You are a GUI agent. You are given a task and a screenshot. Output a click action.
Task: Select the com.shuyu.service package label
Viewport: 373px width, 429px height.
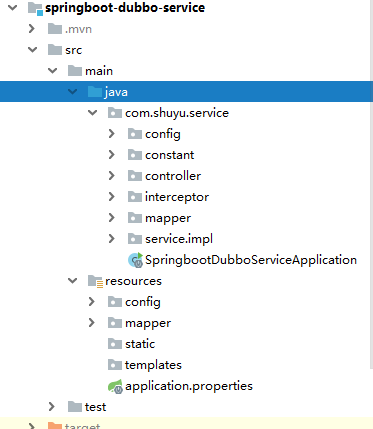[177, 113]
